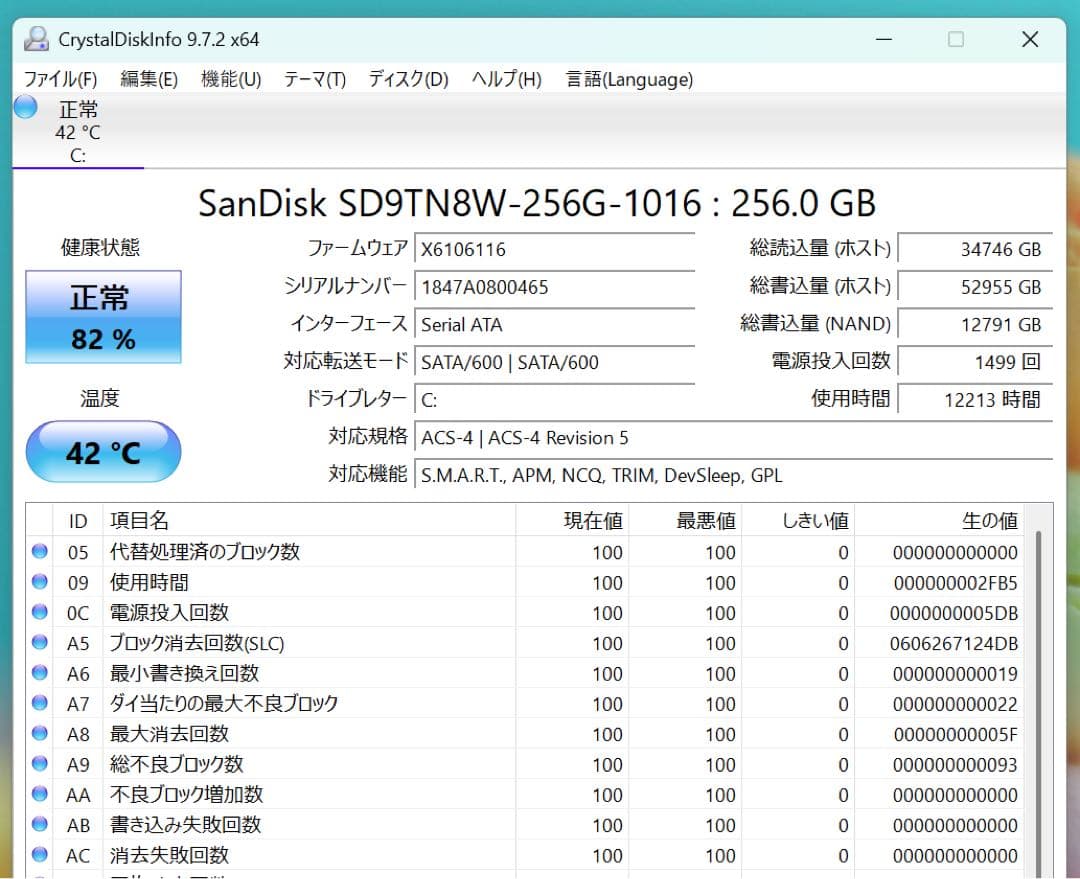The image size is (1080, 879).
Task: Click the 対応転送モード field SATA/600 | SATA/600
Action: click(554, 362)
